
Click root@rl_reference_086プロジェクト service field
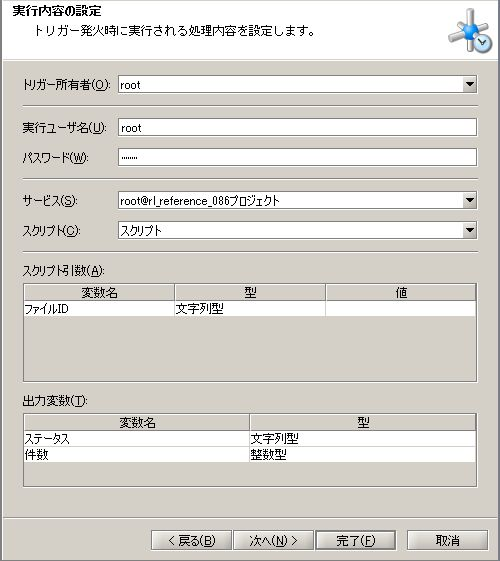click(x=290, y=200)
